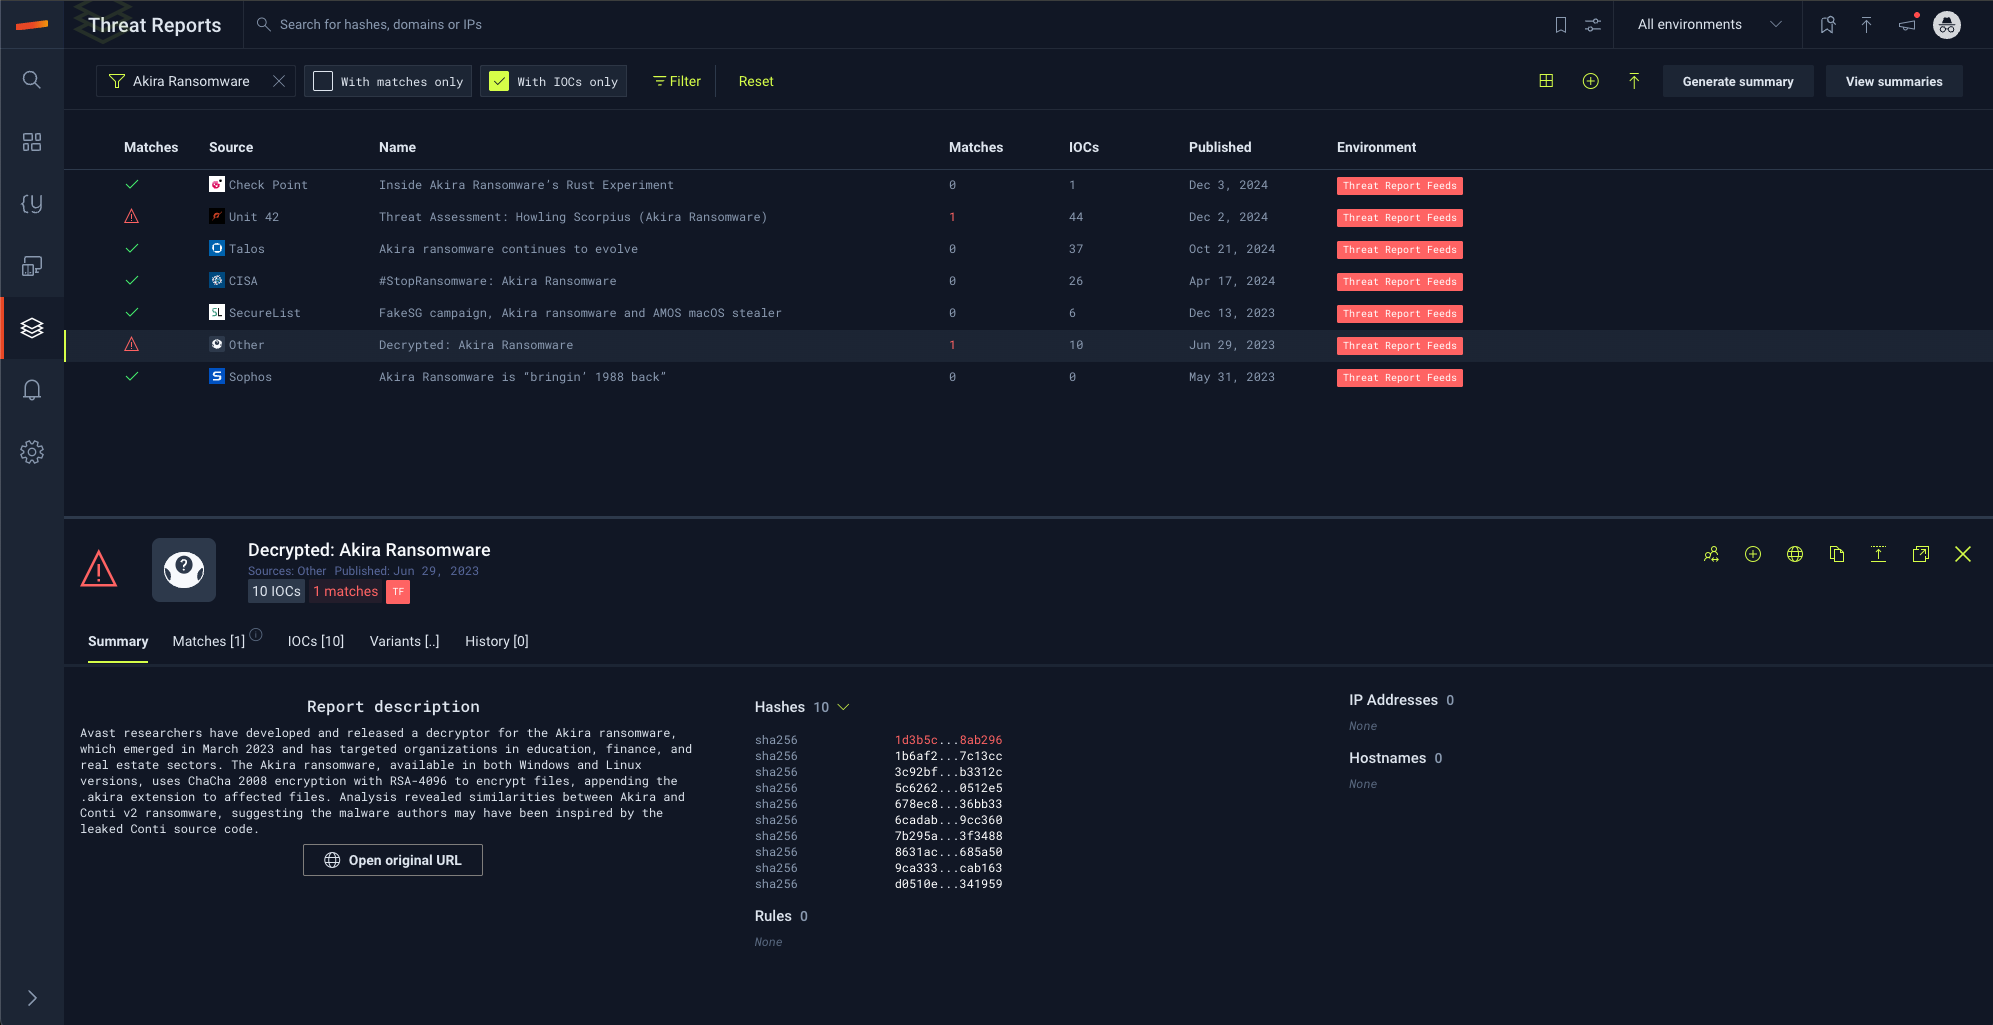Click the upload icon left of Generate summary
The width and height of the screenshot is (1993, 1025).
[1634, 81]
